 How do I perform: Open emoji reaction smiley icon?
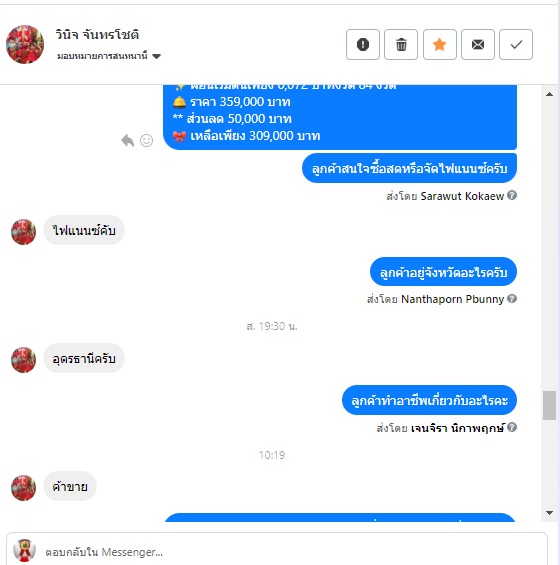coord(146,140)
